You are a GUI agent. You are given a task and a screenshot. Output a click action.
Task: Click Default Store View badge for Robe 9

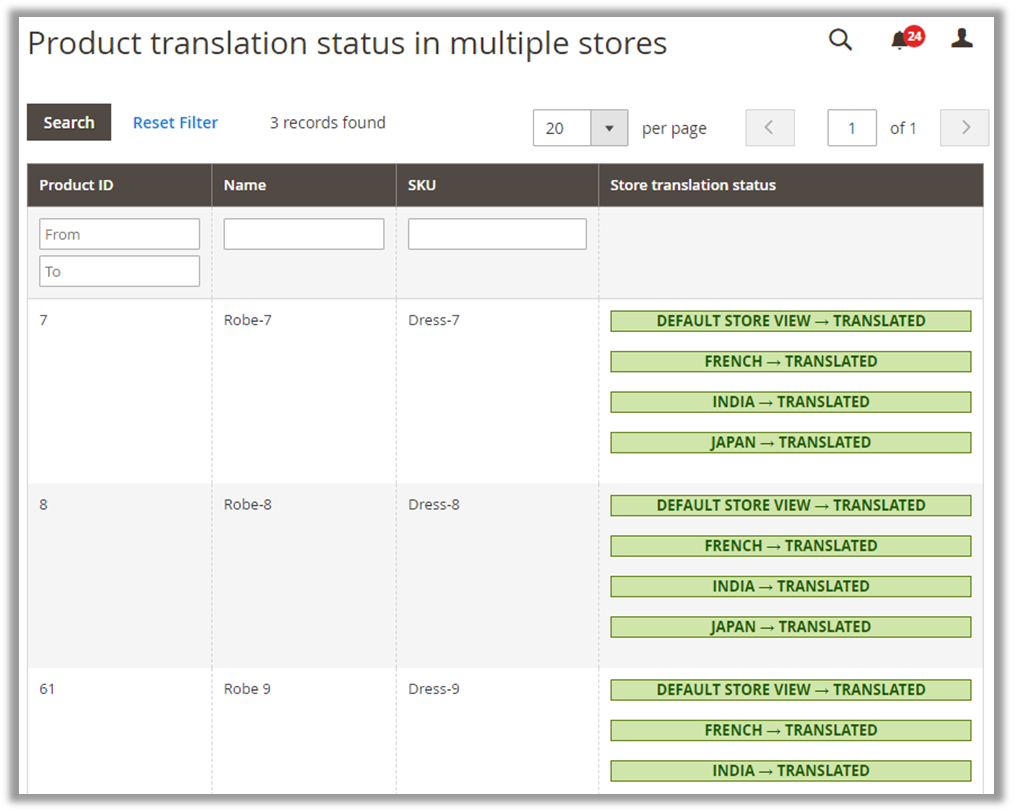point(790,690)
